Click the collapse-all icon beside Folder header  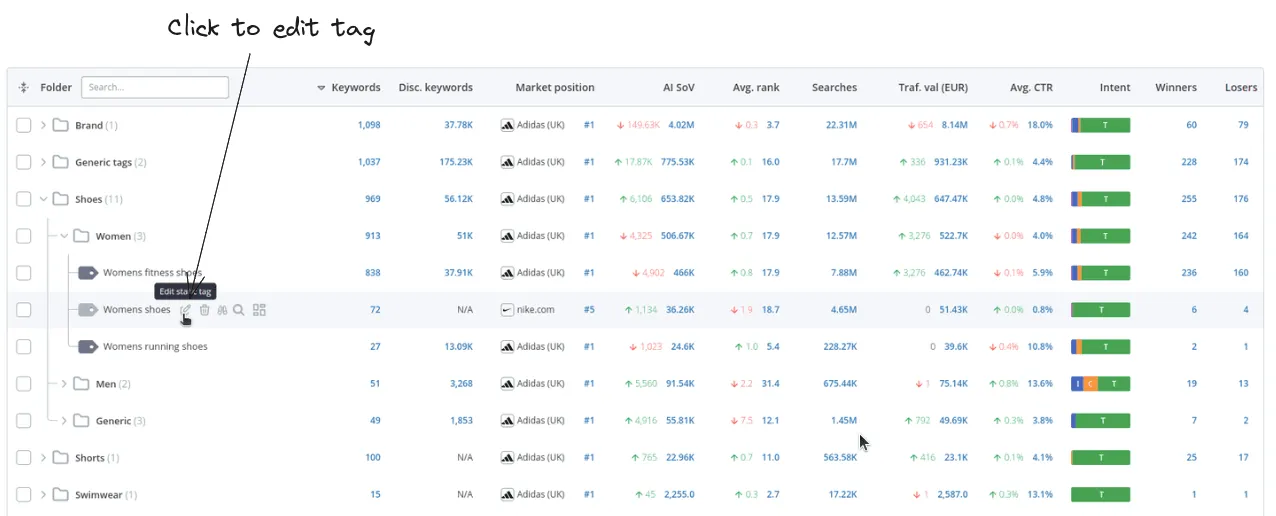(23, 88)
